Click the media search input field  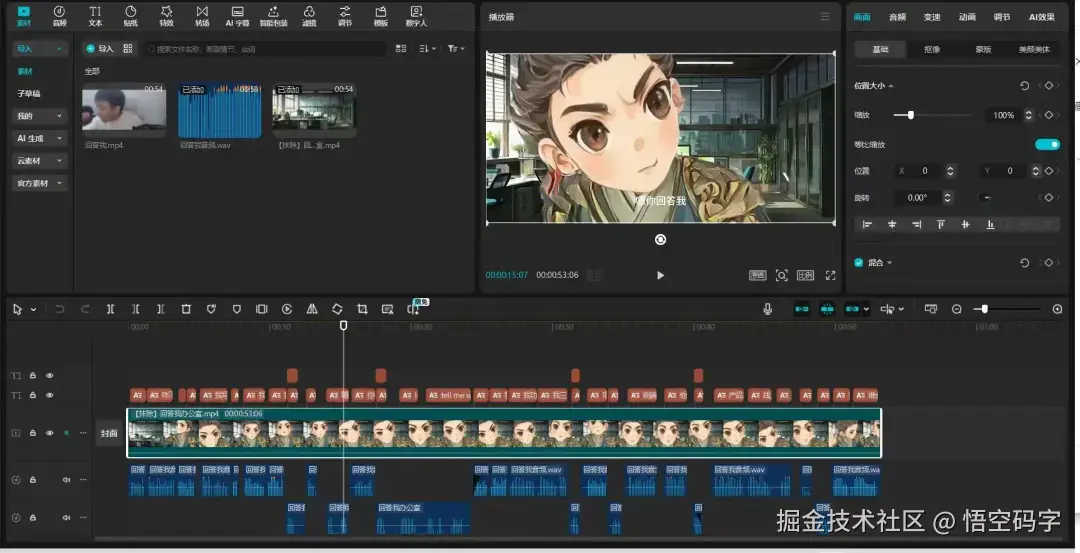(265, 49)
